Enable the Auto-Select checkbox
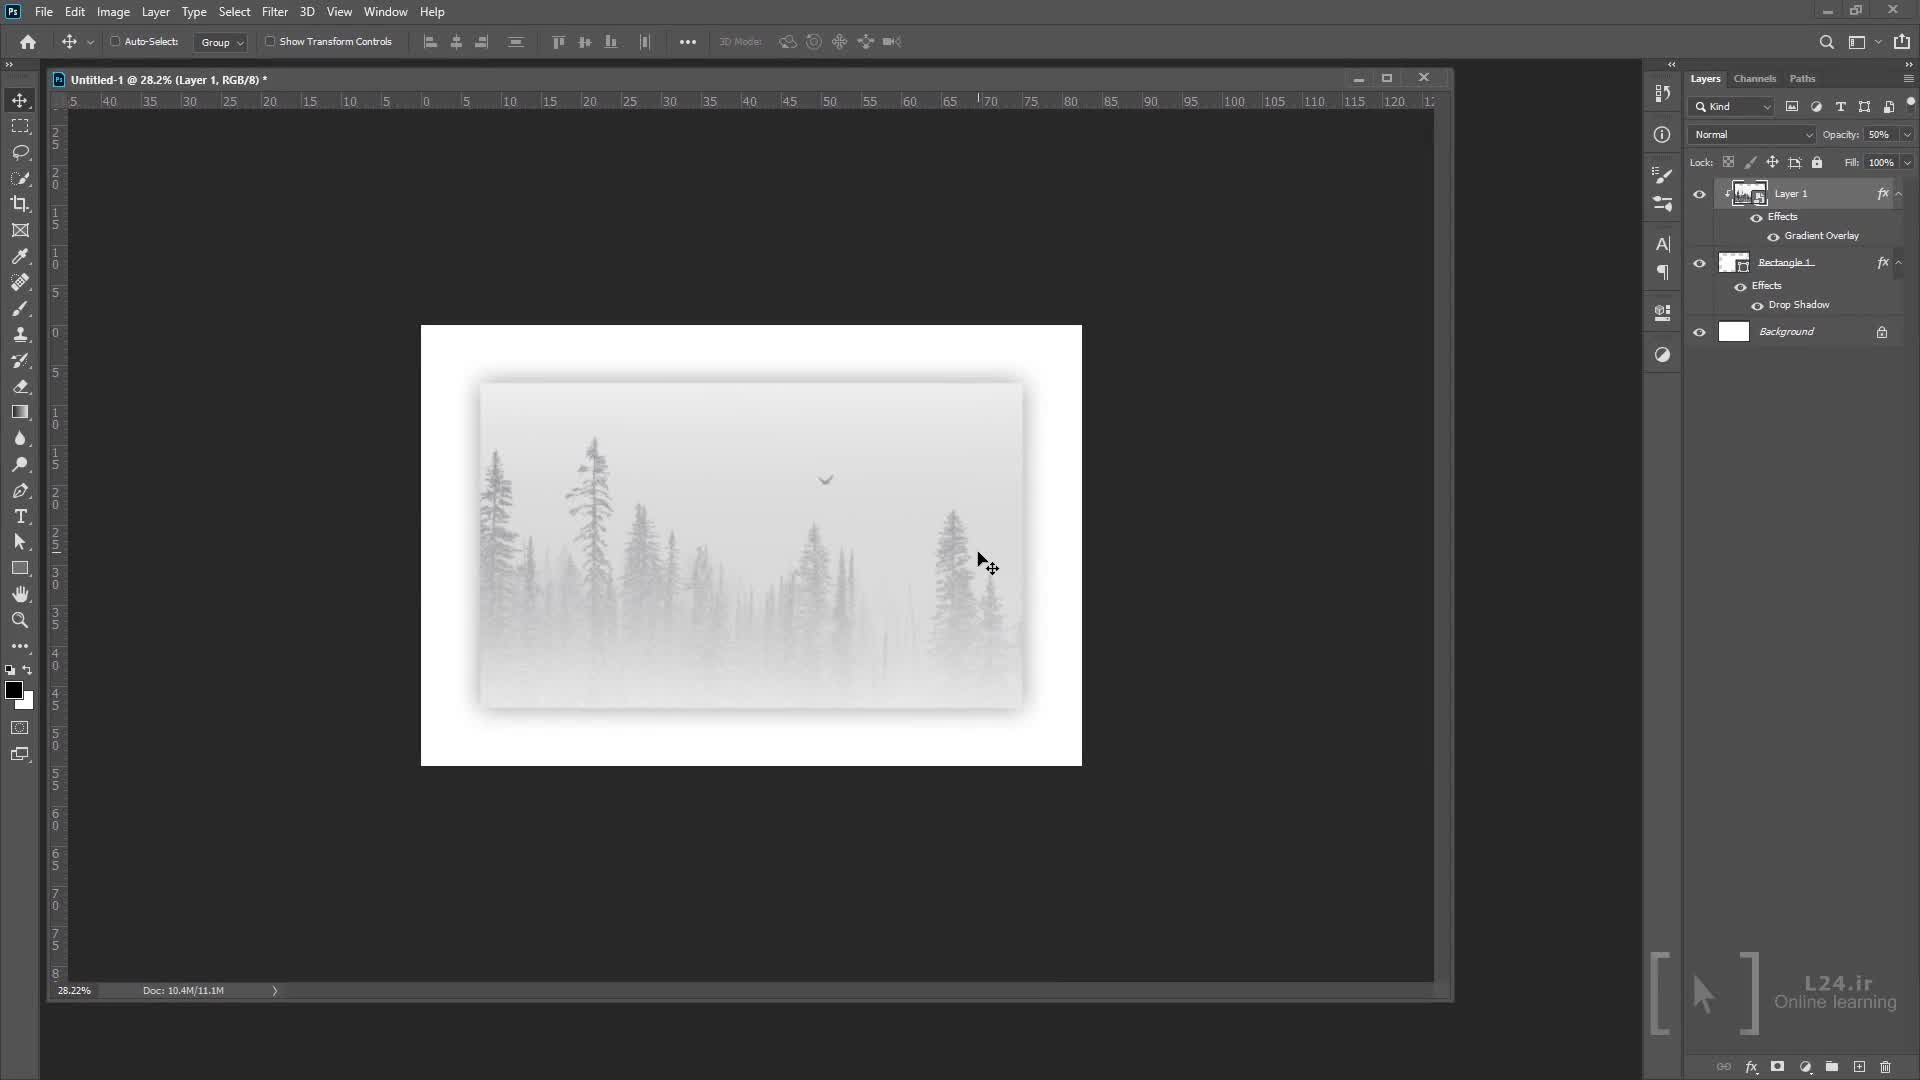Screen dimensions: 1920x1080 115,42
